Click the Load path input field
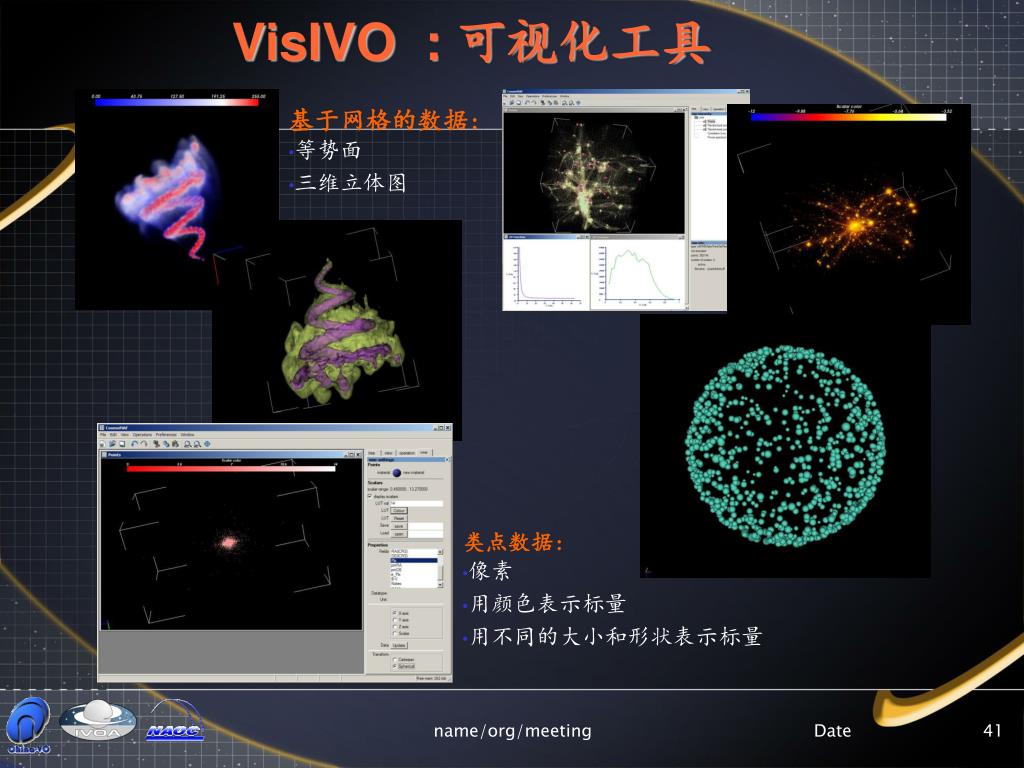Image resolution: width=1024 pixels, height=768 pixels. pyautogui.click(x=425, y=534)
